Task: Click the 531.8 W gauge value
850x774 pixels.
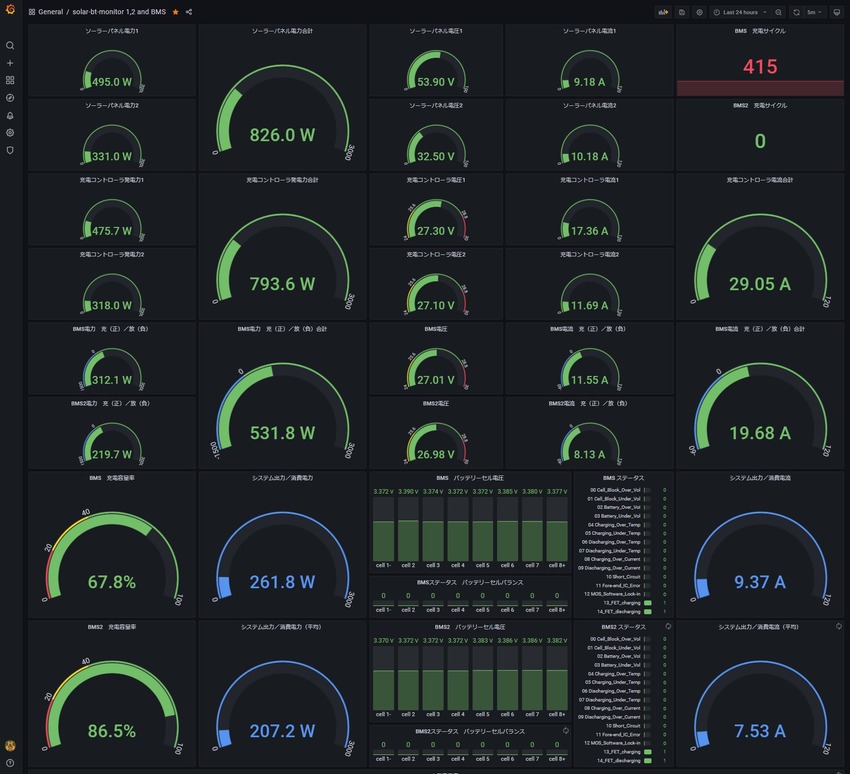Action: pos(282,433)
